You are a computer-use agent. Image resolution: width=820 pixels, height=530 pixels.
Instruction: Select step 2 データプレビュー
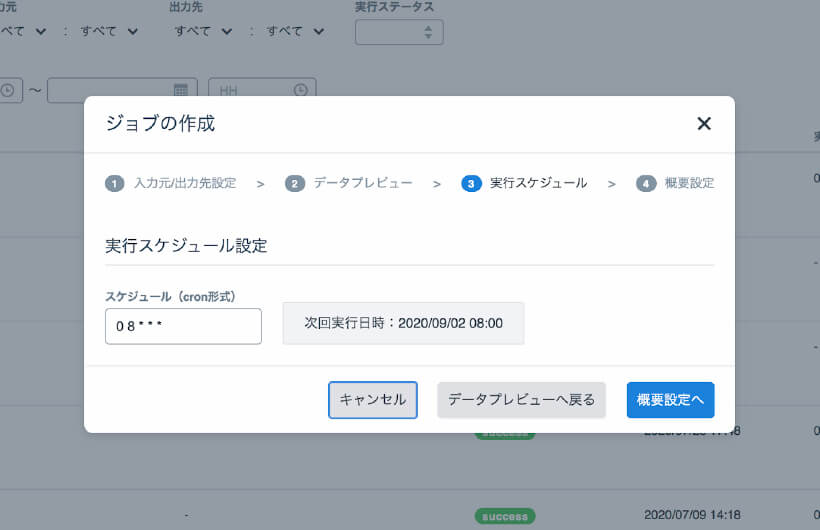pos(349,183)
